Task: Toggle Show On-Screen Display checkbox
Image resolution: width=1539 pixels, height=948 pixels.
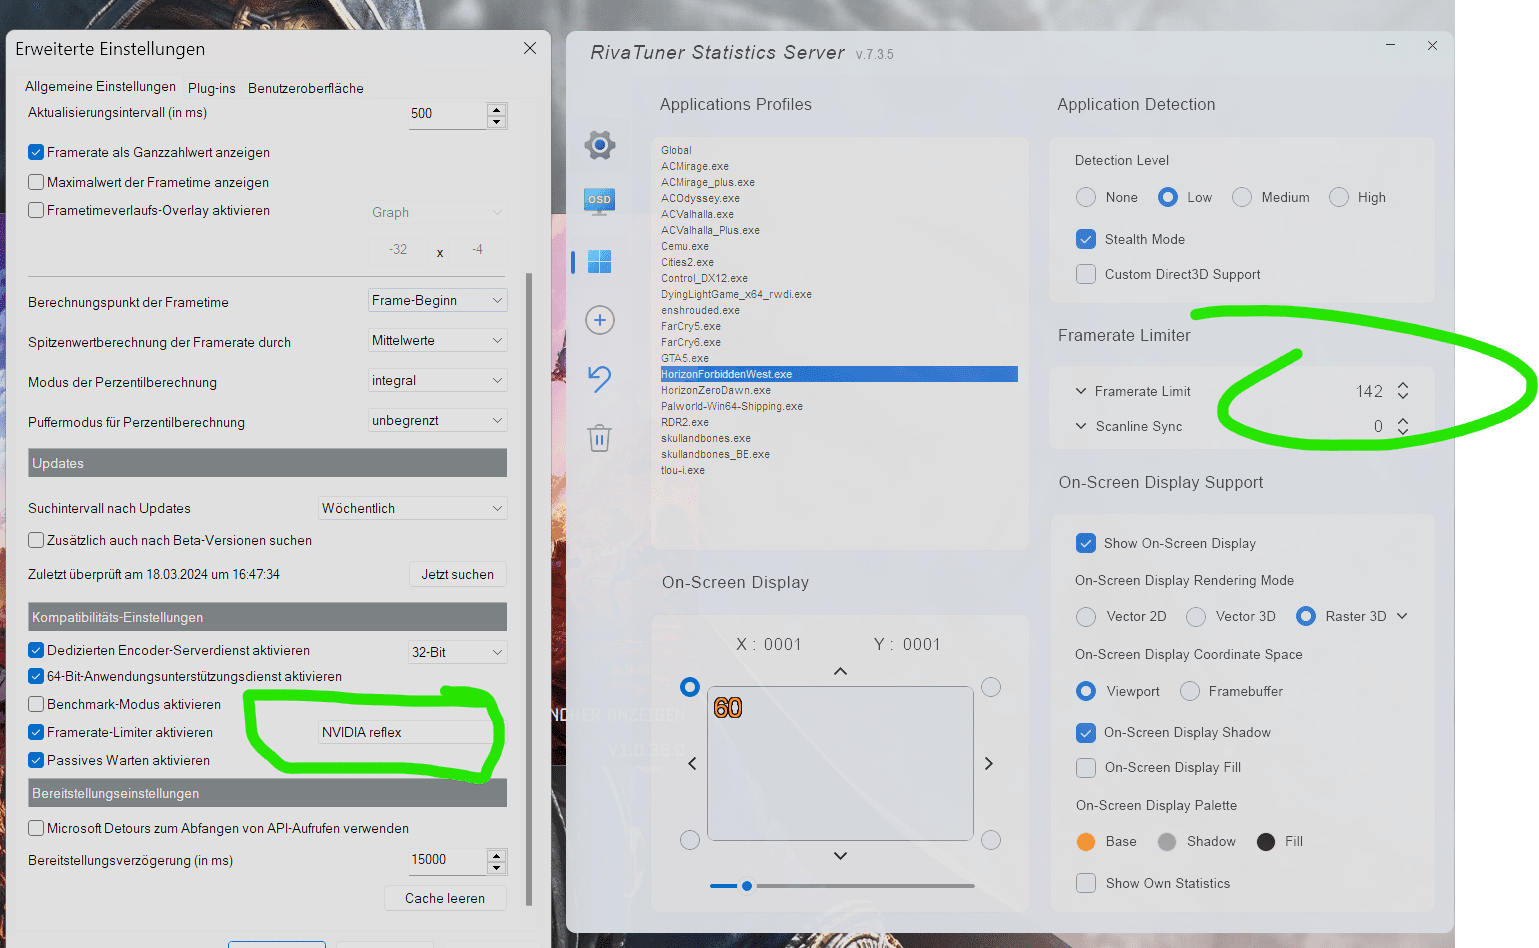Action: click(1086, 543)
